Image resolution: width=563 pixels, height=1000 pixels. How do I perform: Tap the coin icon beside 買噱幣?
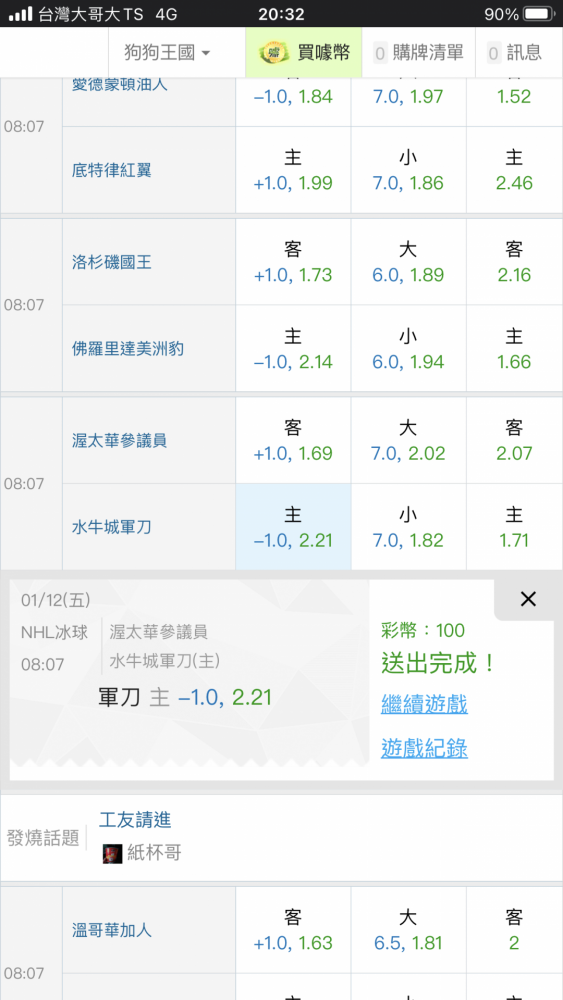tap(274, 52)
